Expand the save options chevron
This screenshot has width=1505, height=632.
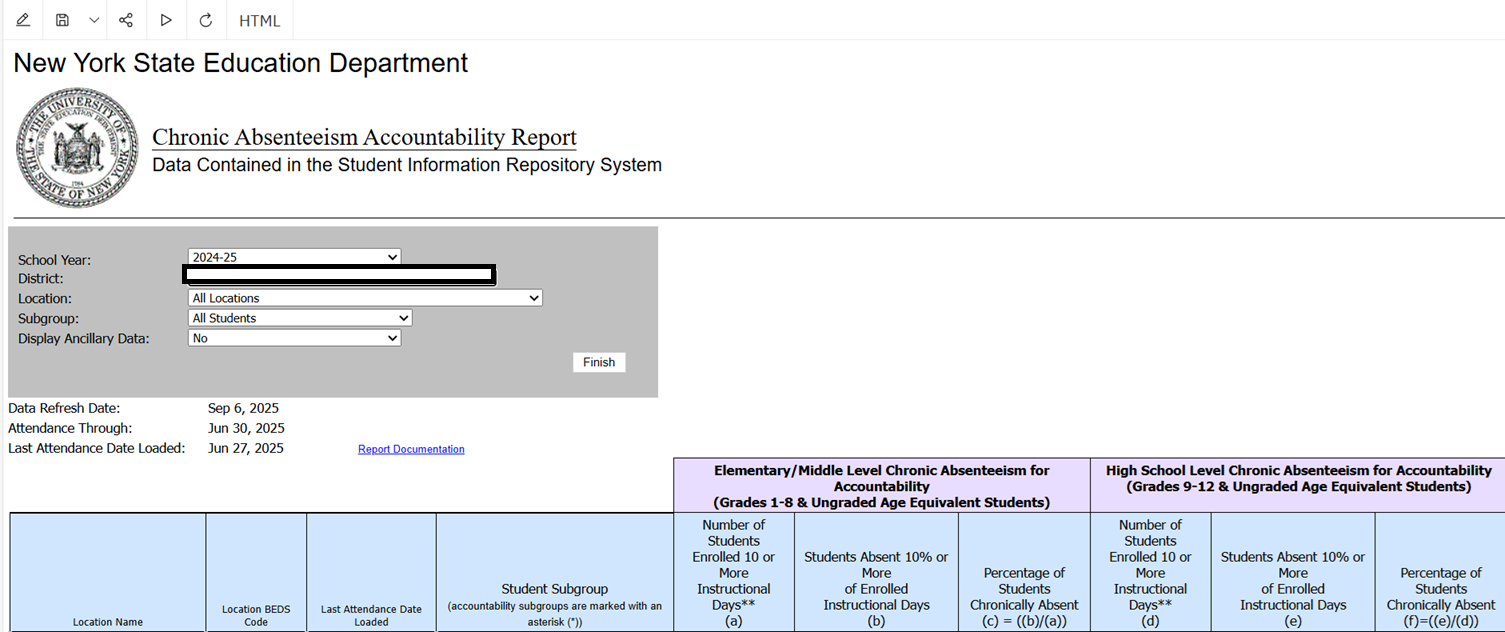[94, 20]
